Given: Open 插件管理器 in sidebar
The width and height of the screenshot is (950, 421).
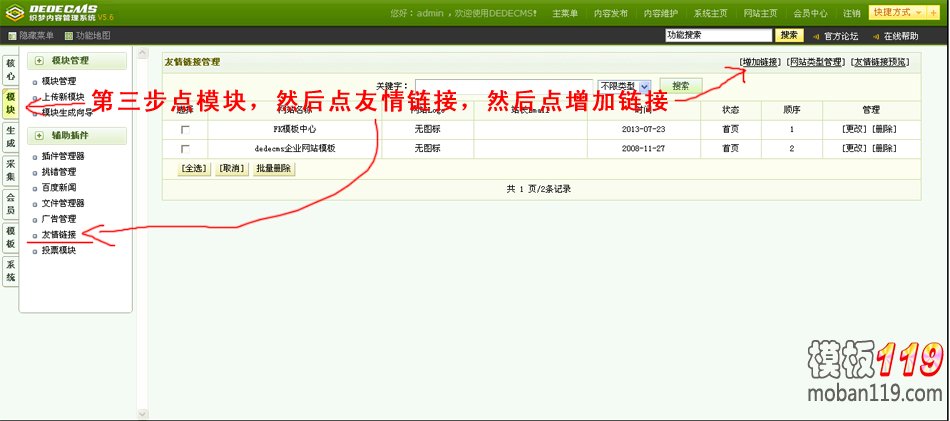Looking at the screenshot, I should 63,156.
